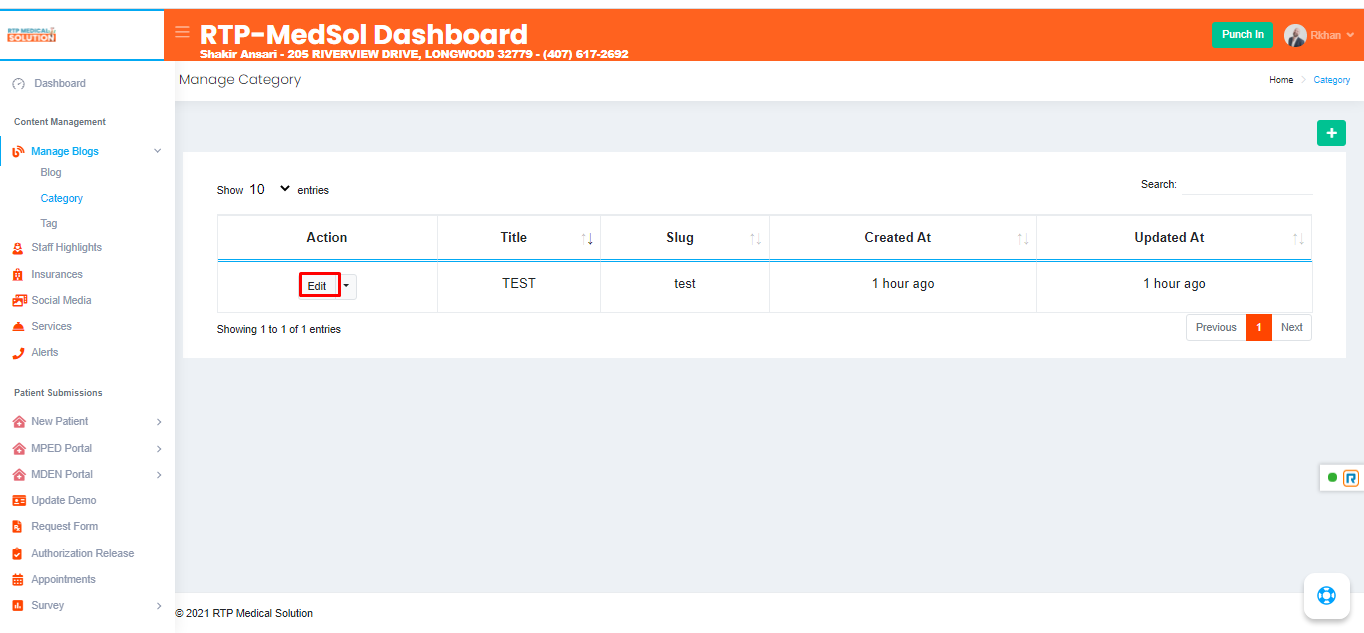The height and width of the screenshot is (633, 1364).
Task: Open the caret dropdown beside Edit
Action: pos(347,286)
